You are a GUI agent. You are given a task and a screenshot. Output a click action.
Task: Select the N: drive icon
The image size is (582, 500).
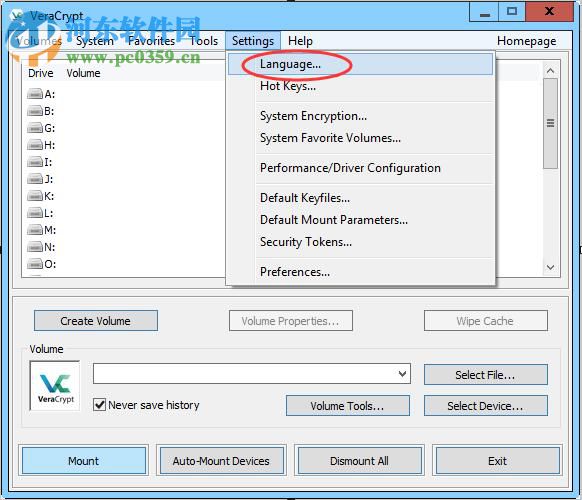click(35, 247)
